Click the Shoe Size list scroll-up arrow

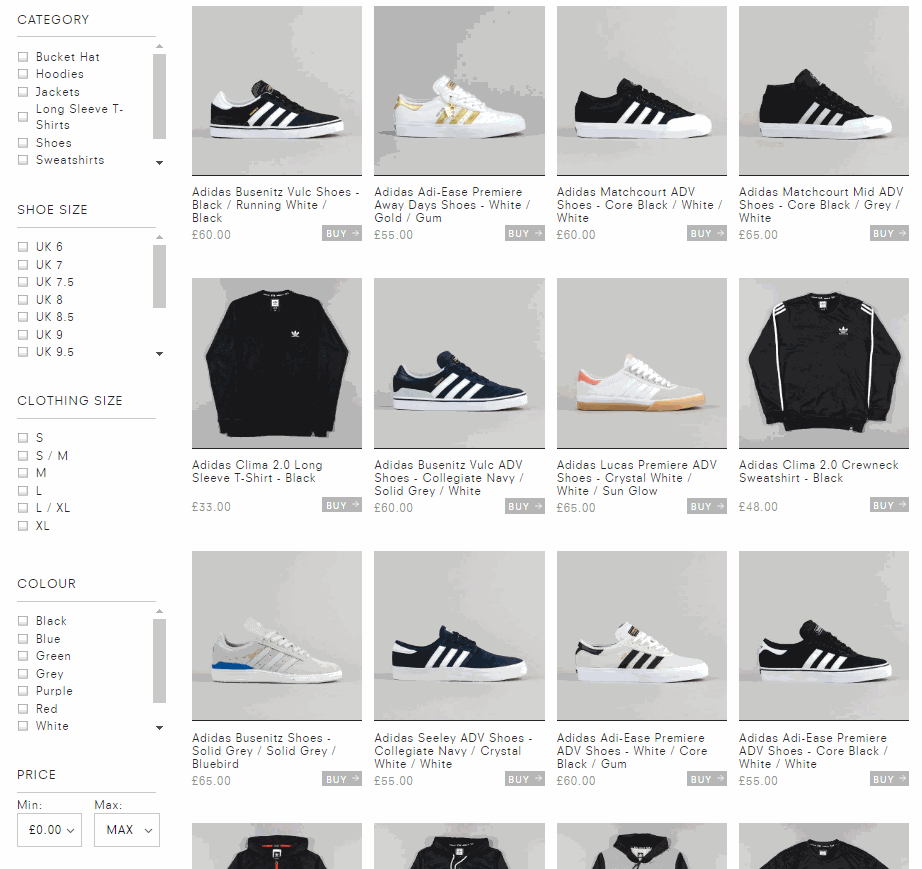(159, 237)
